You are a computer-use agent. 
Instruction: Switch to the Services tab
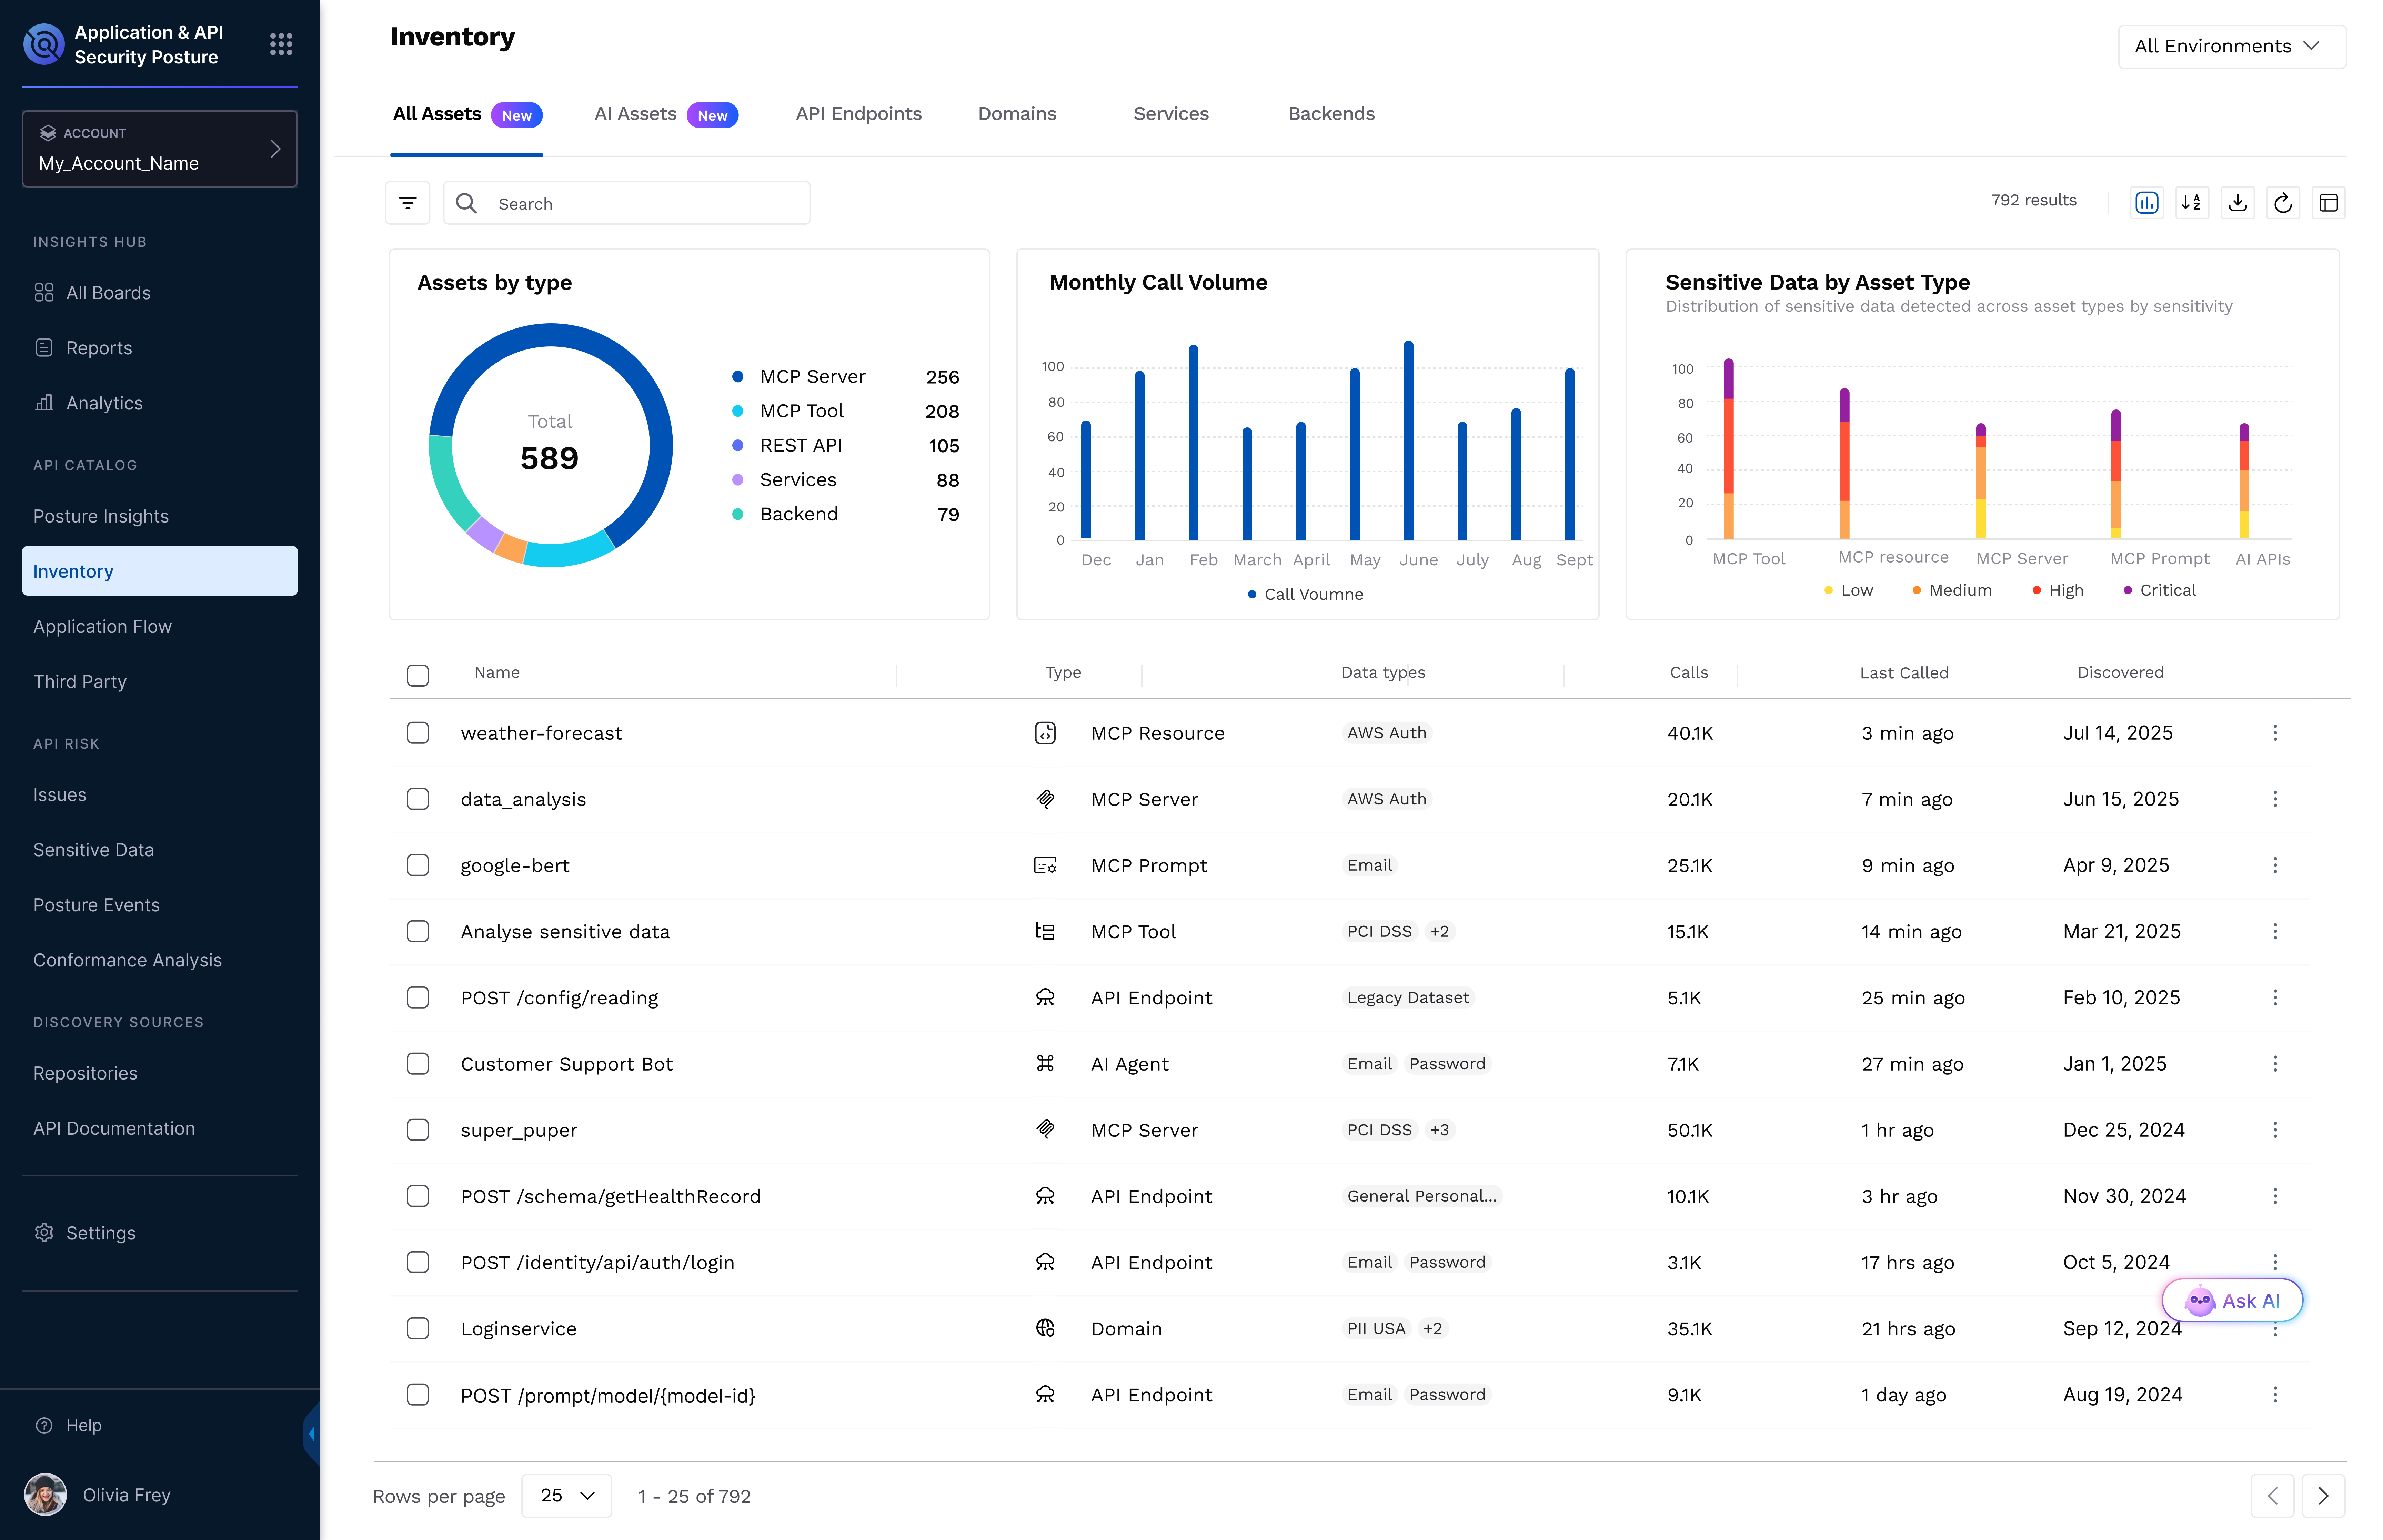1171,114
